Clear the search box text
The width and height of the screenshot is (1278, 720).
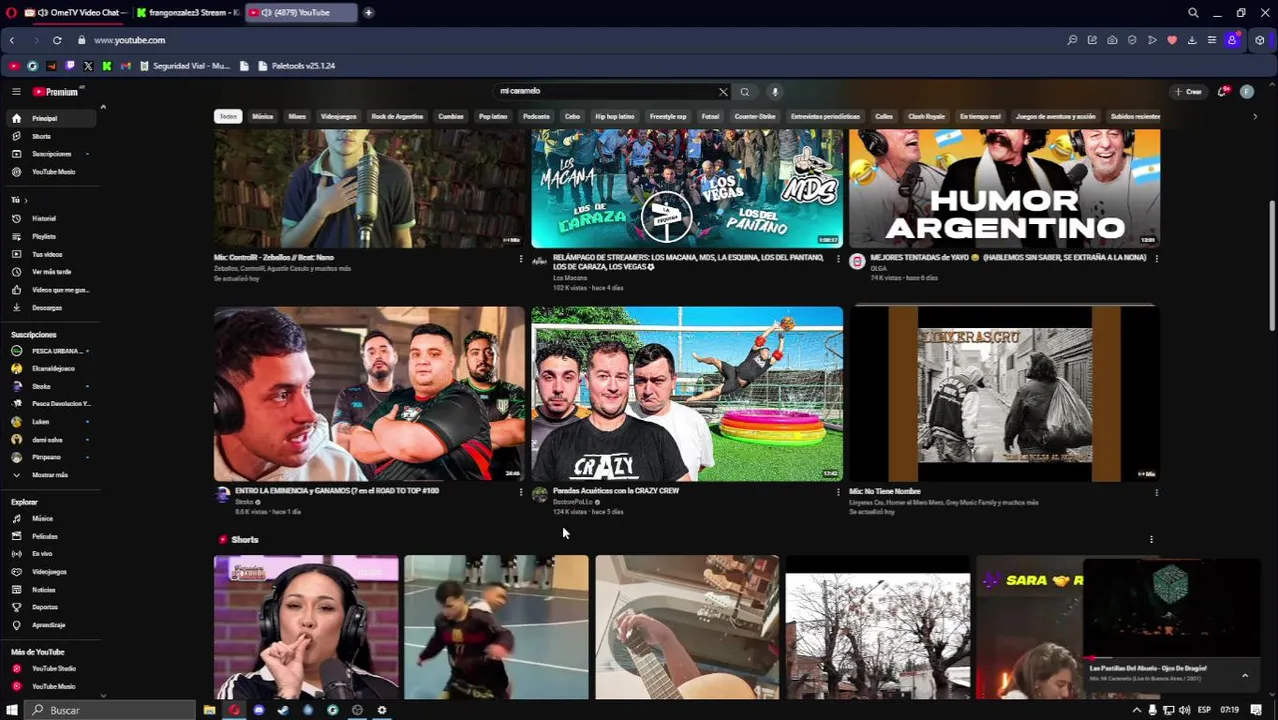coord(723,91)
